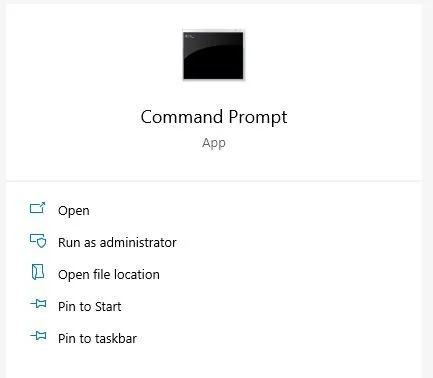Select Open file location

[x=109, y=275]
